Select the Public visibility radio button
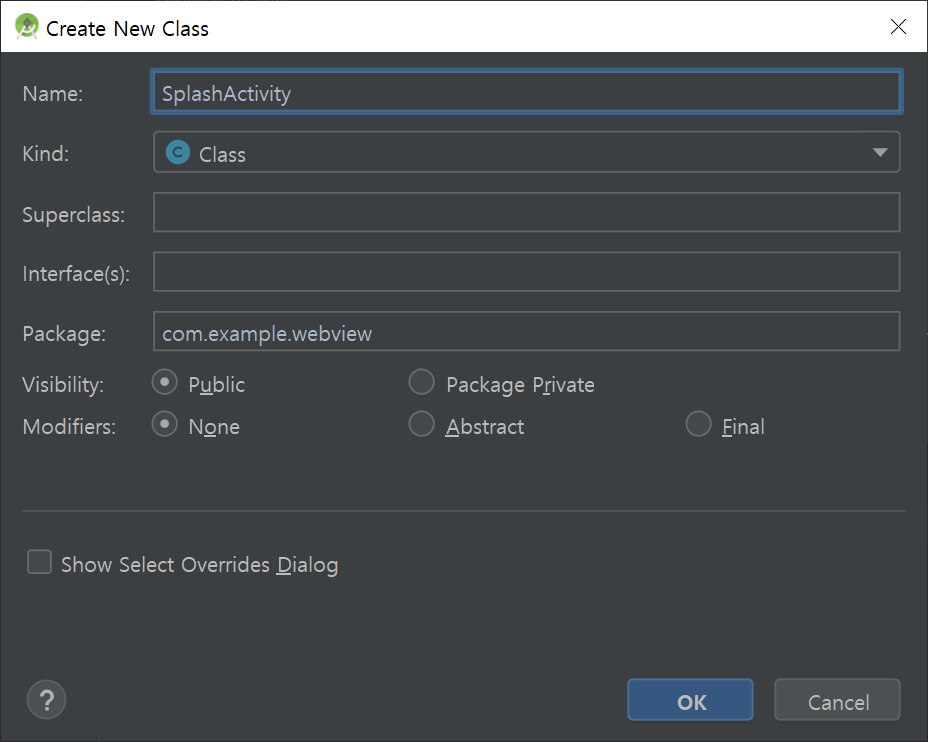Screen dimensions: 928x742 165,382
